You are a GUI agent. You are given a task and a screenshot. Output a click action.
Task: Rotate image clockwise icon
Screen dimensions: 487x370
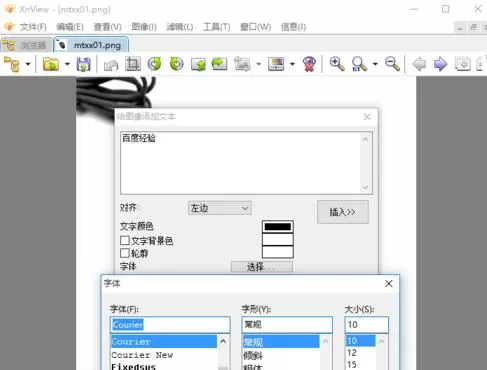176,64
